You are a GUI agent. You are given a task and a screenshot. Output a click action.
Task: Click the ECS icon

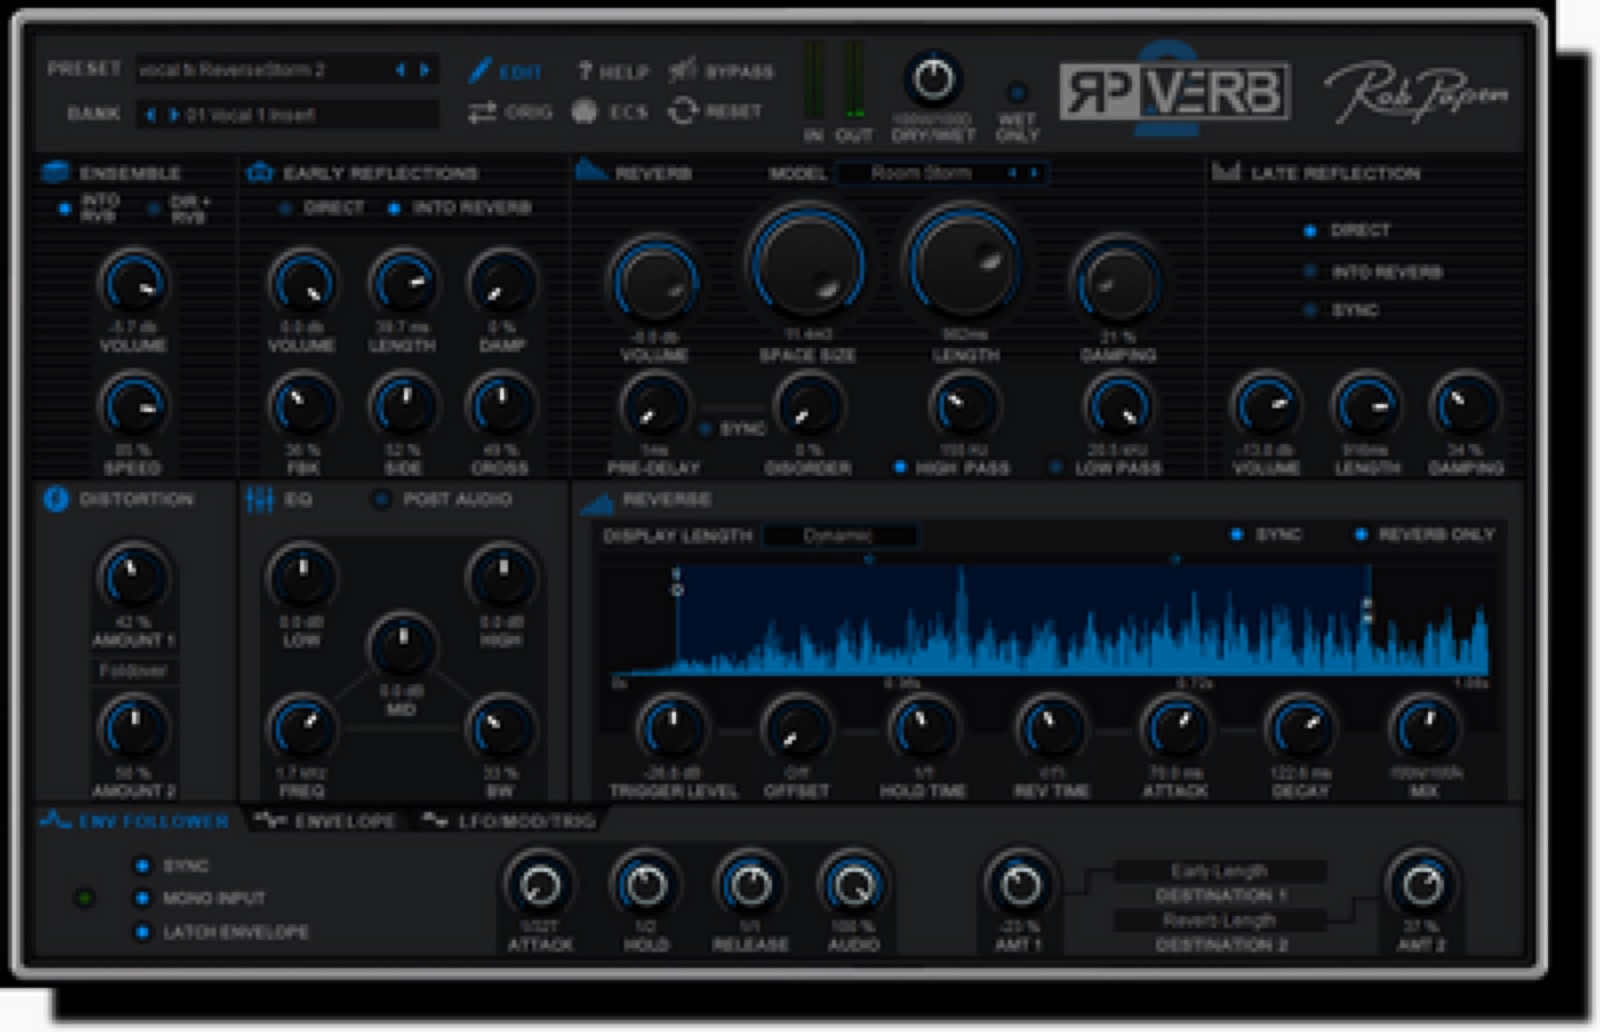point(584,111)
